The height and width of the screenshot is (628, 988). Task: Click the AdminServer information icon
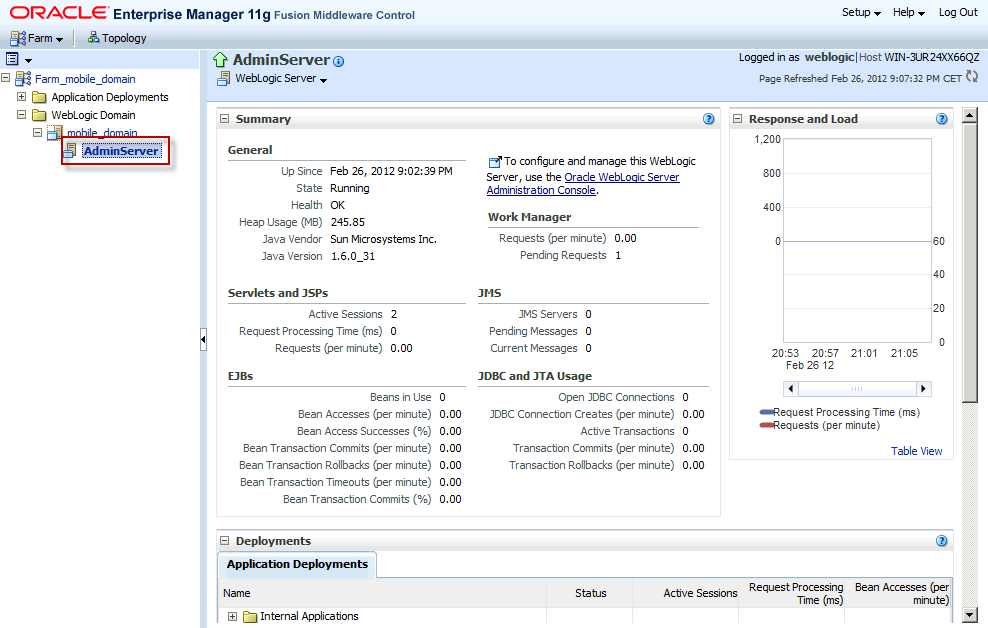click(x=338, y=61)
